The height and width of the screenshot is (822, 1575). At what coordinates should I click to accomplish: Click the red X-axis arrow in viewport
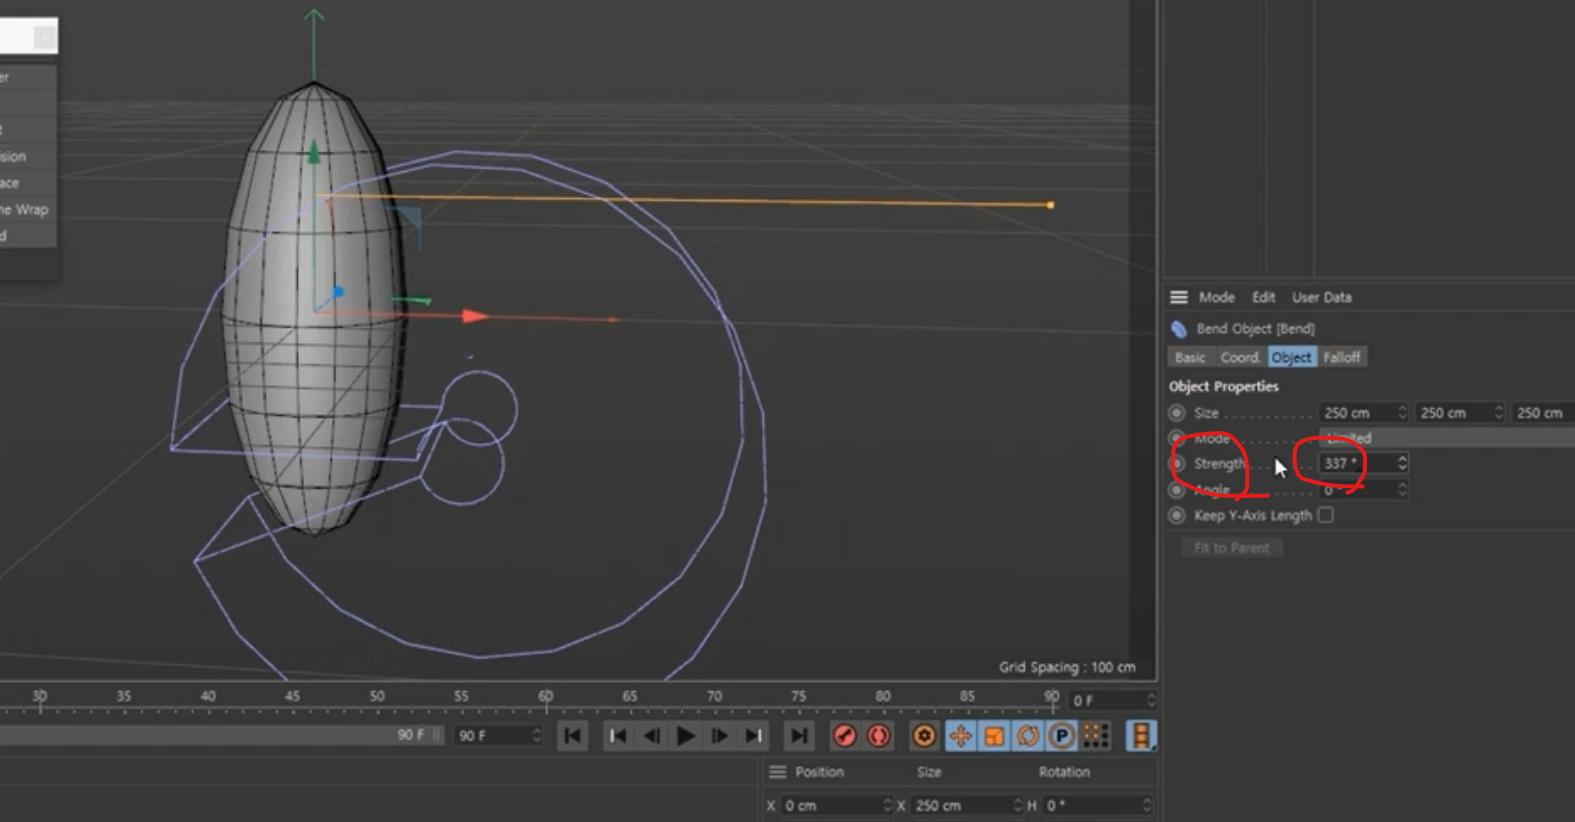pyautogui.click(x=475, y=316)
